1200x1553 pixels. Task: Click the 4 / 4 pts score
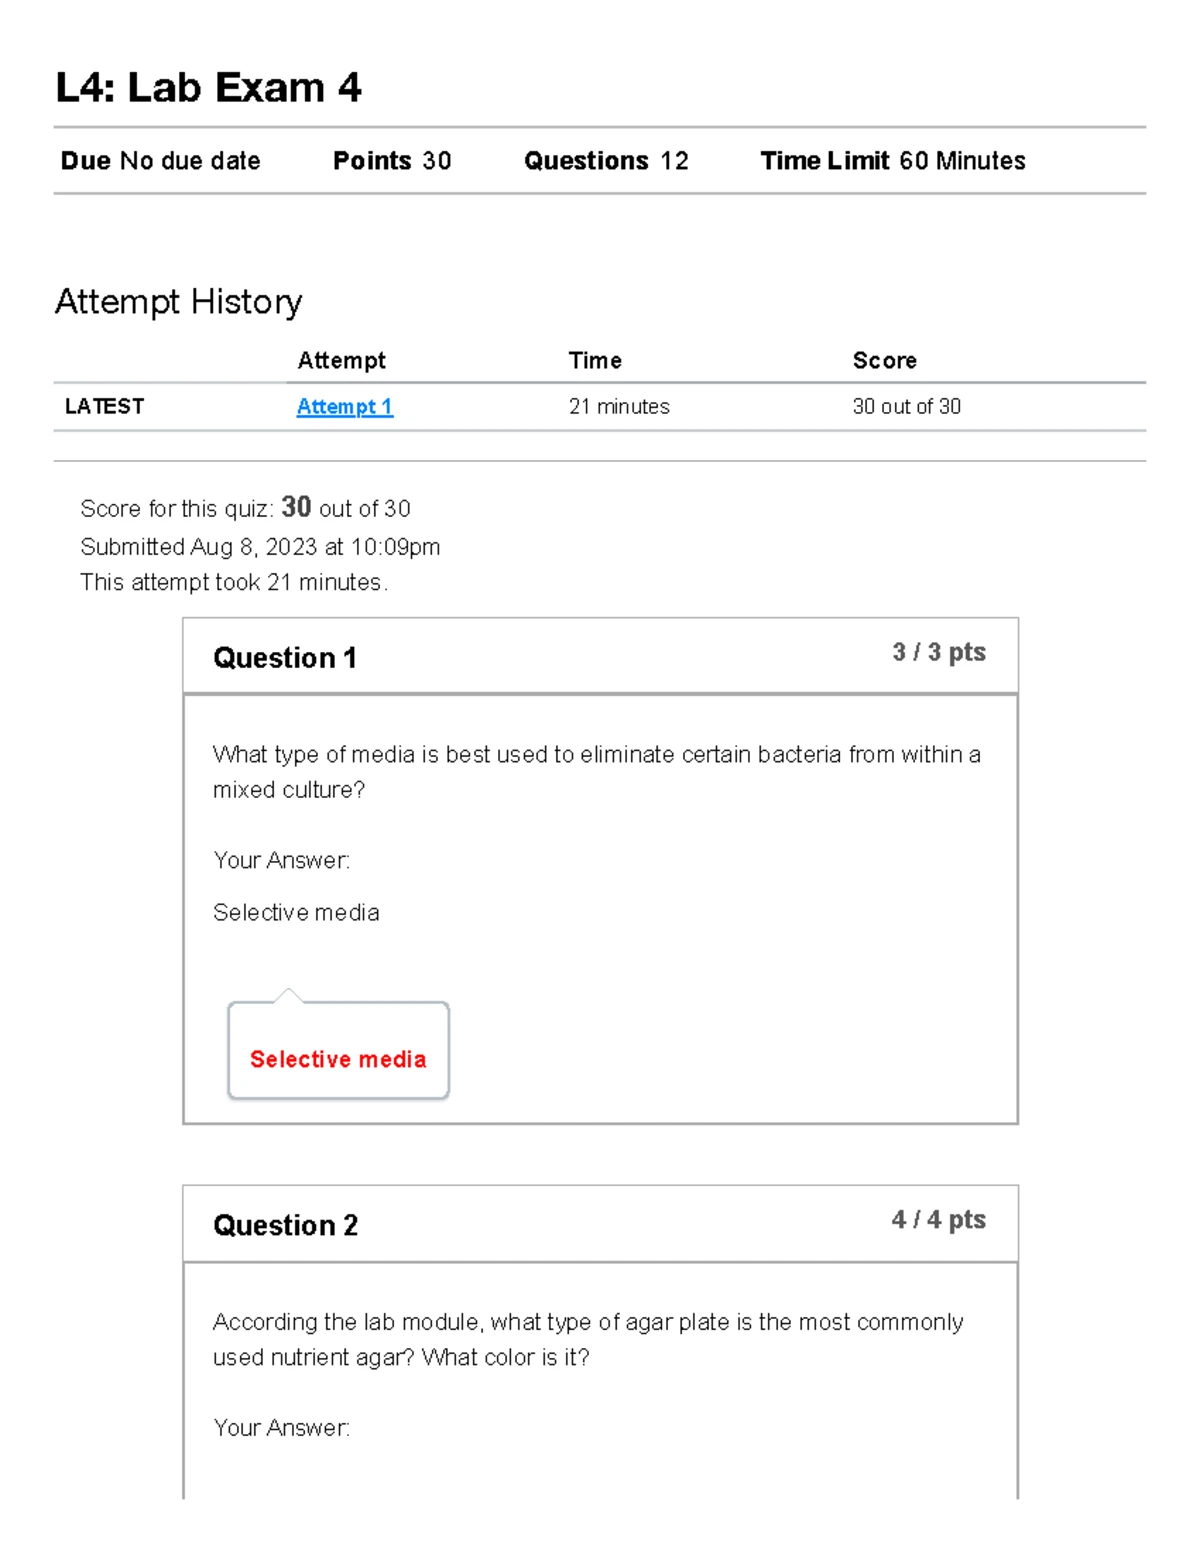coord(938,1220)
